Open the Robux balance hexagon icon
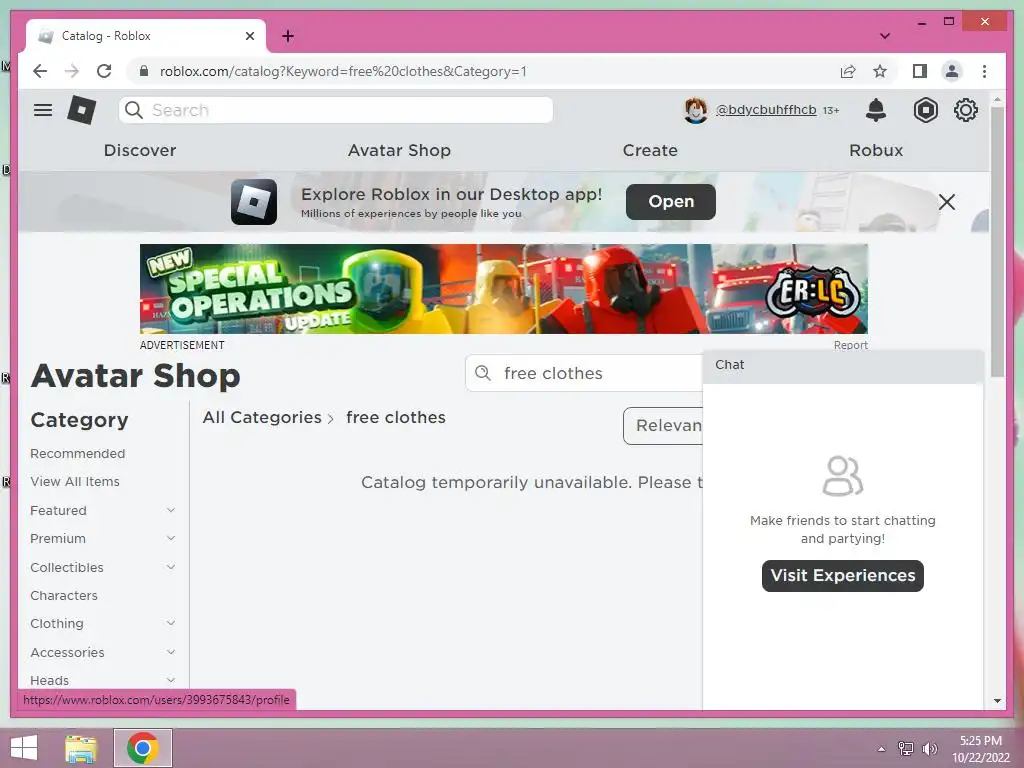1024x768 pixels. click(925, 110)
